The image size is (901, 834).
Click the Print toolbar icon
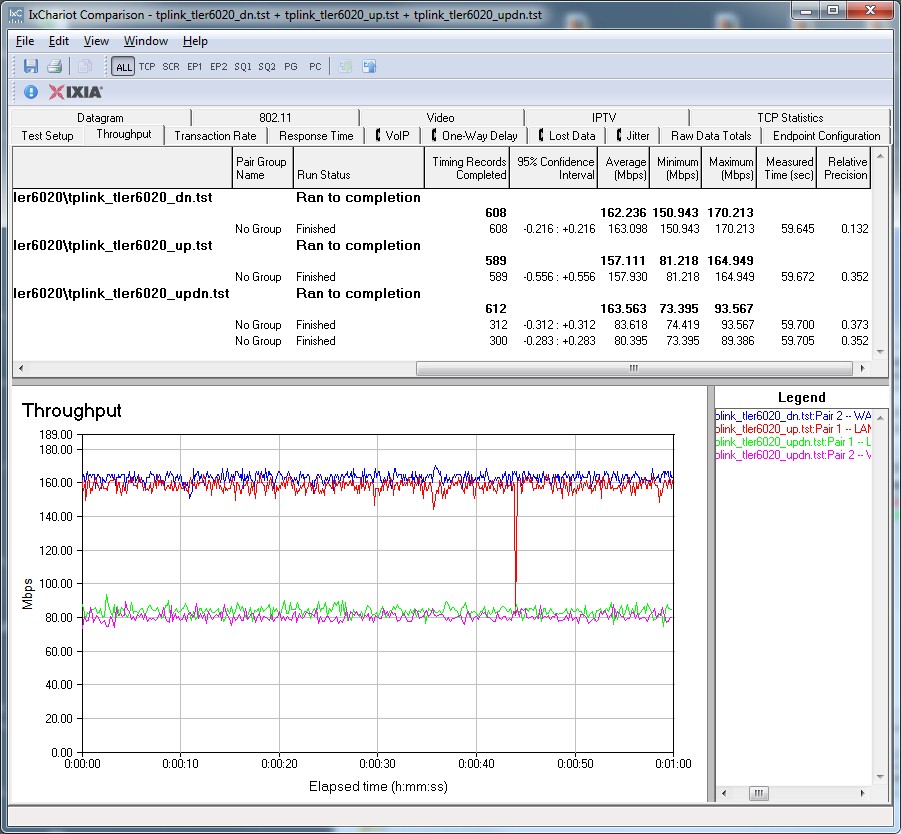point(55,66)
